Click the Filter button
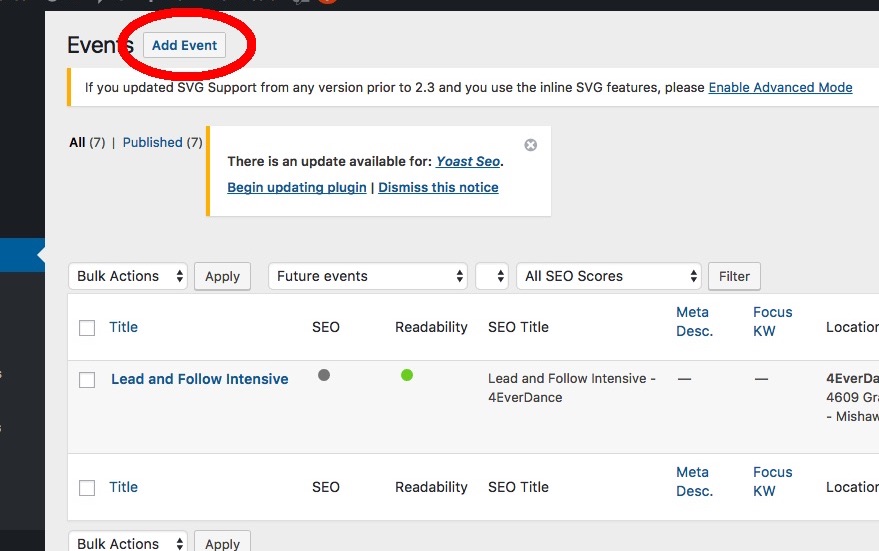 pos(734,276)
